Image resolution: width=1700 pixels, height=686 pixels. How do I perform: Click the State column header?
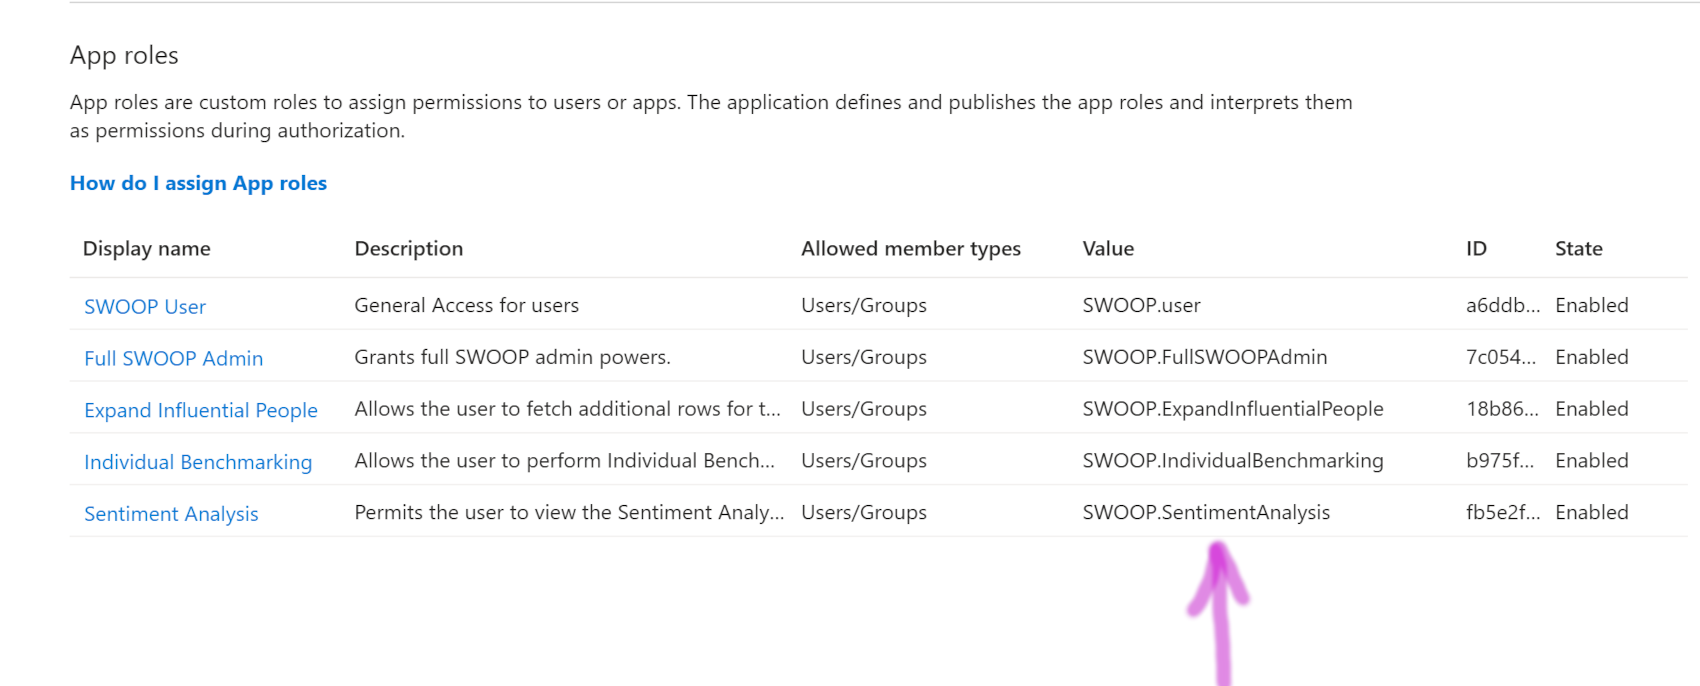point(1579,249)
